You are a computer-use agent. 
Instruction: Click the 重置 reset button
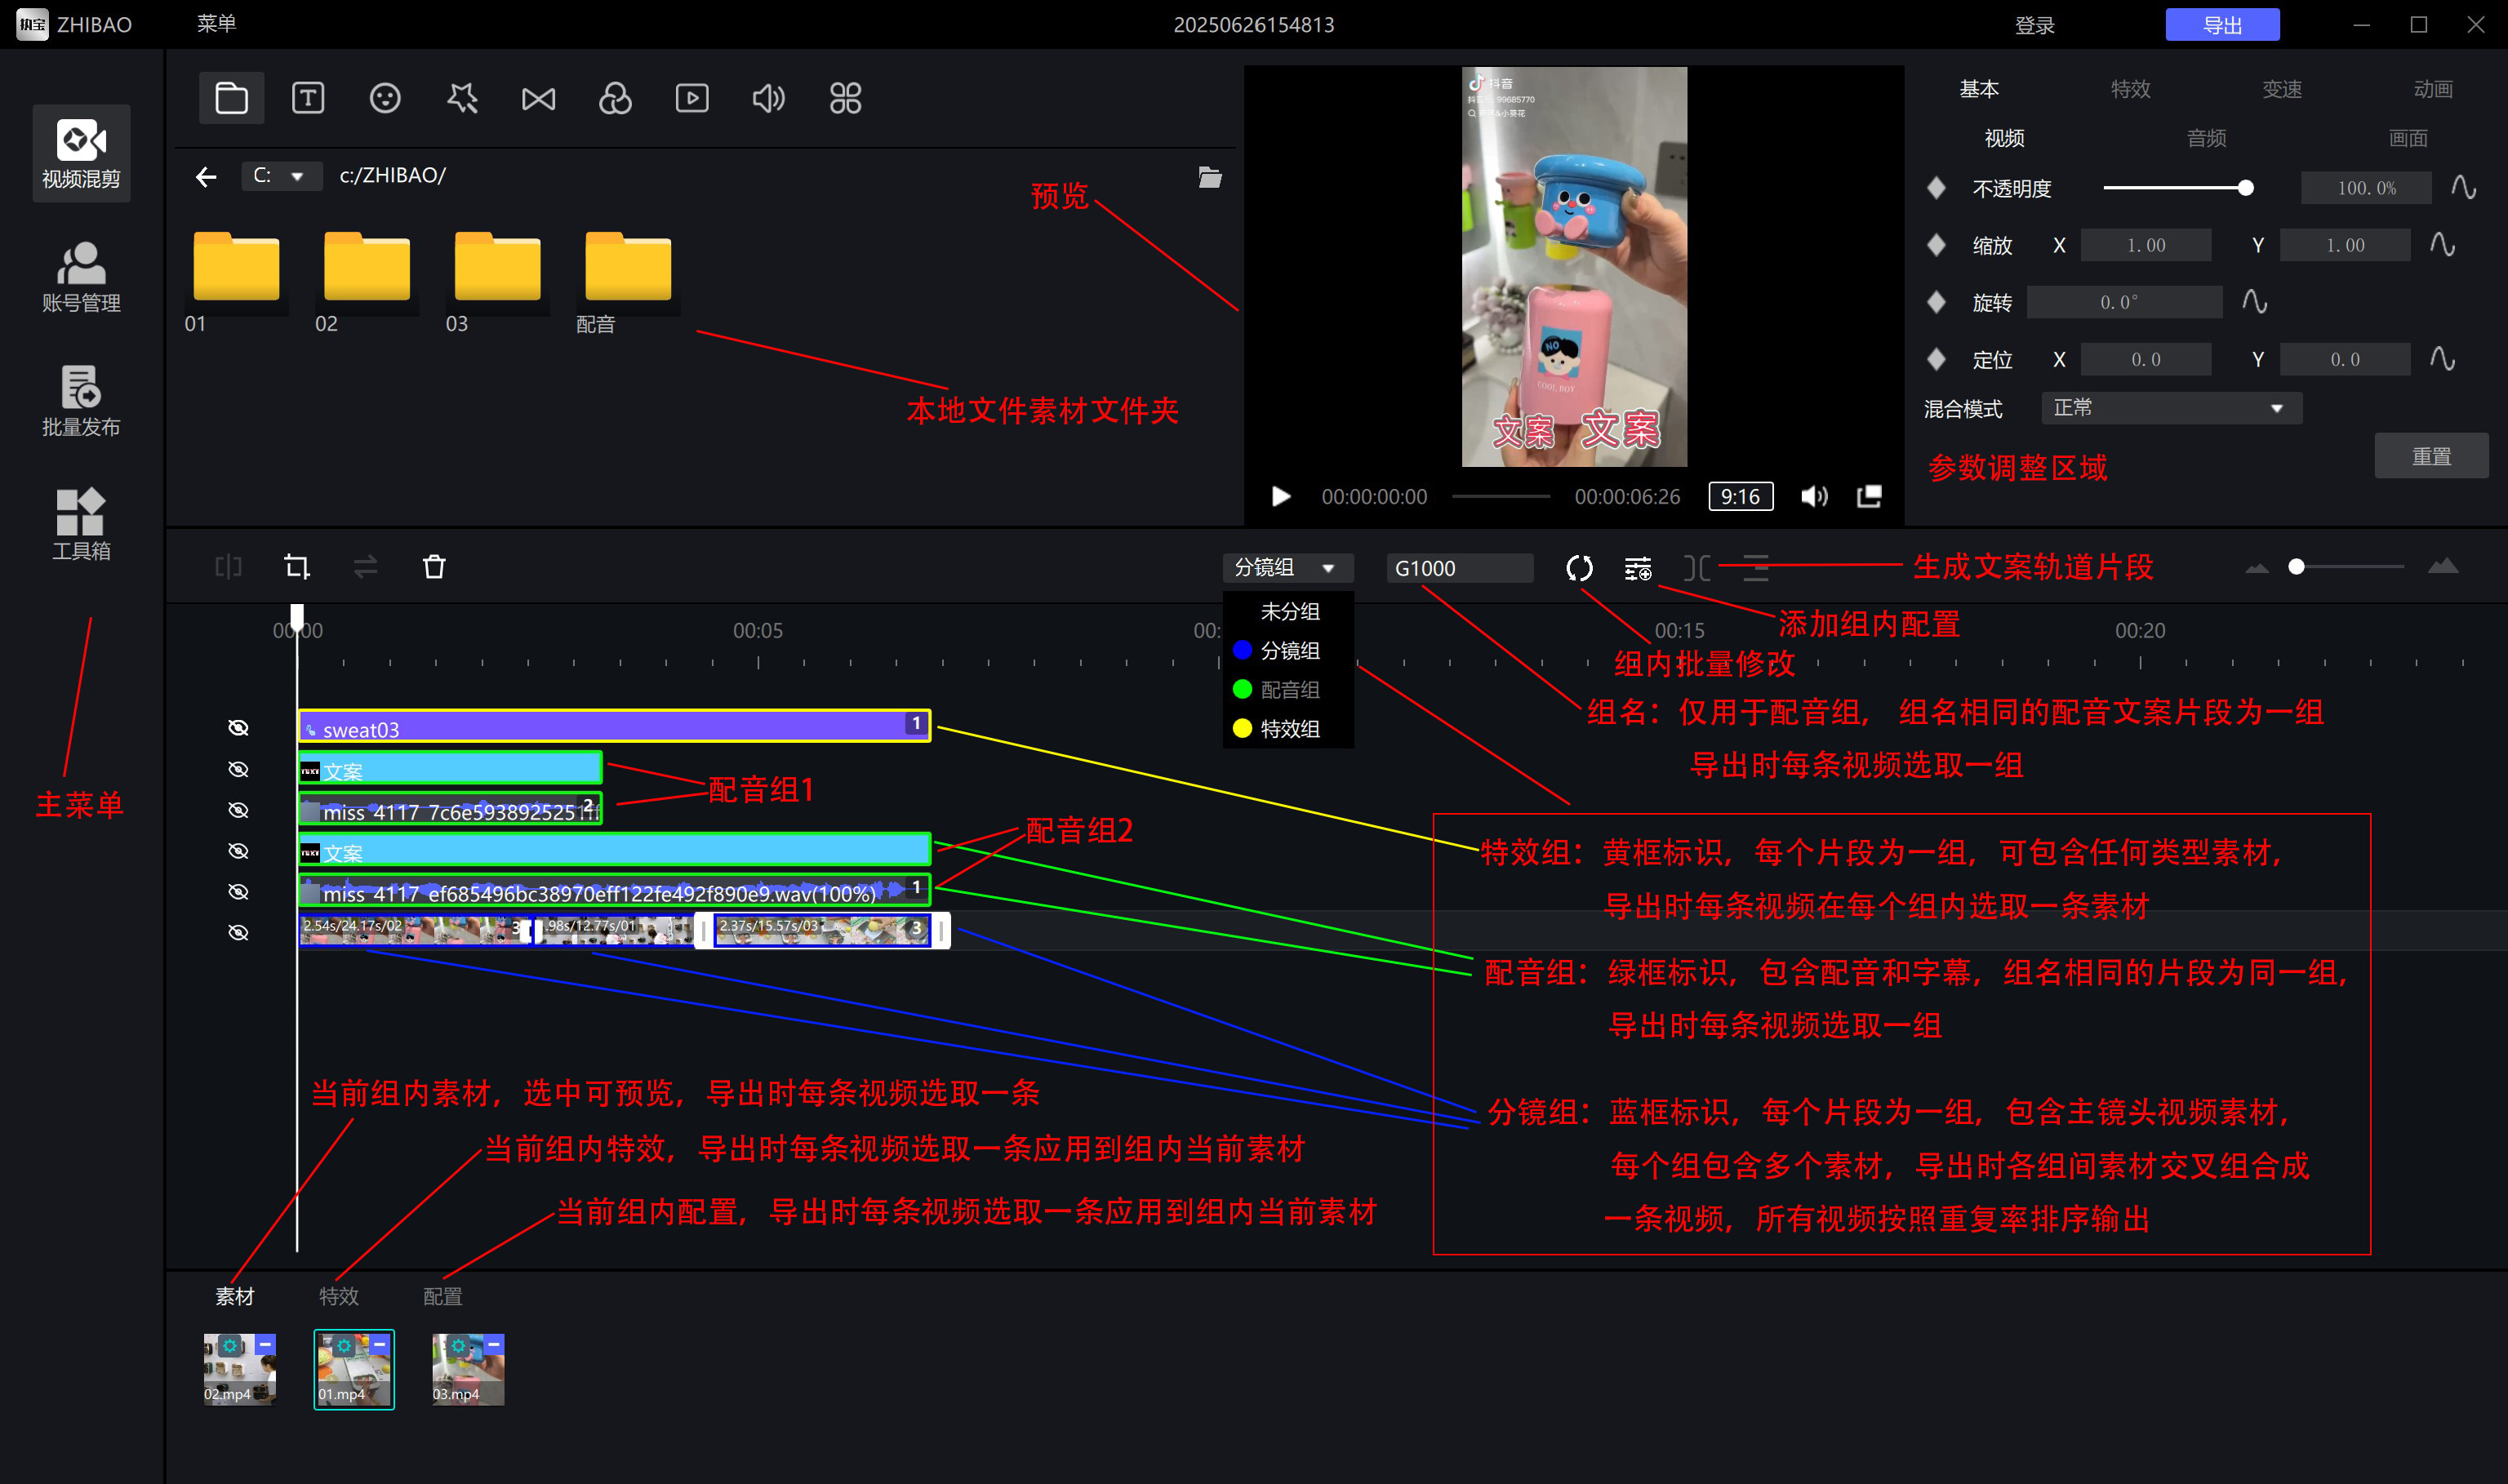pyautogui.click(x=2430, y=456)
